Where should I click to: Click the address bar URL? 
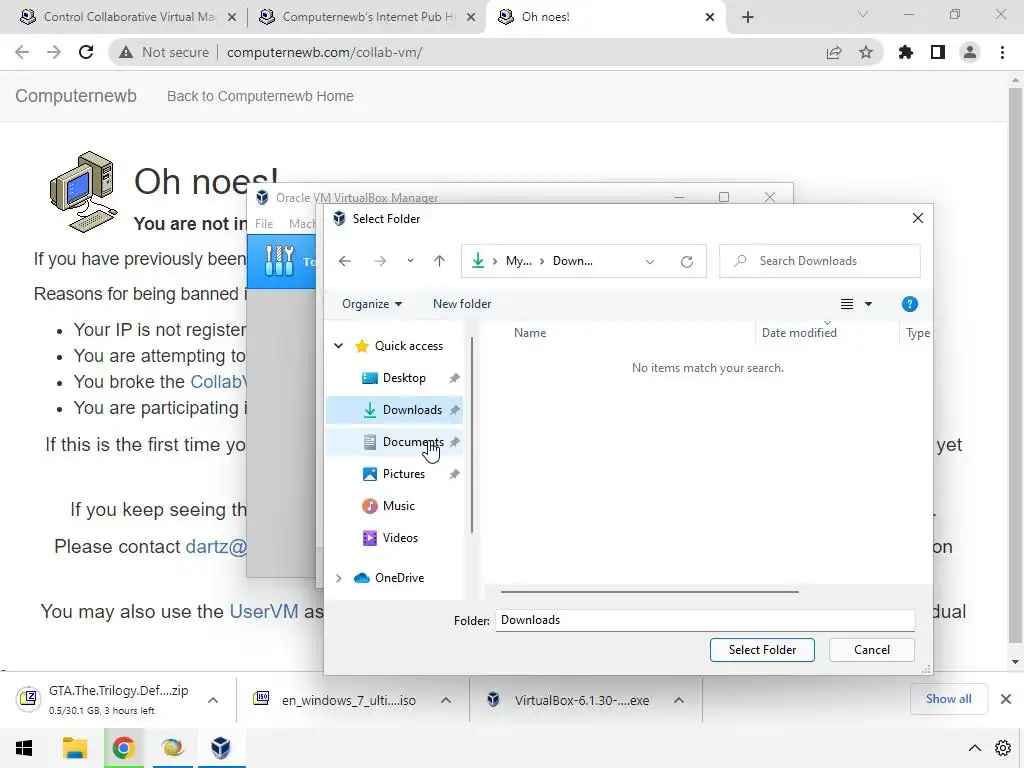click(x=325, y=52)
